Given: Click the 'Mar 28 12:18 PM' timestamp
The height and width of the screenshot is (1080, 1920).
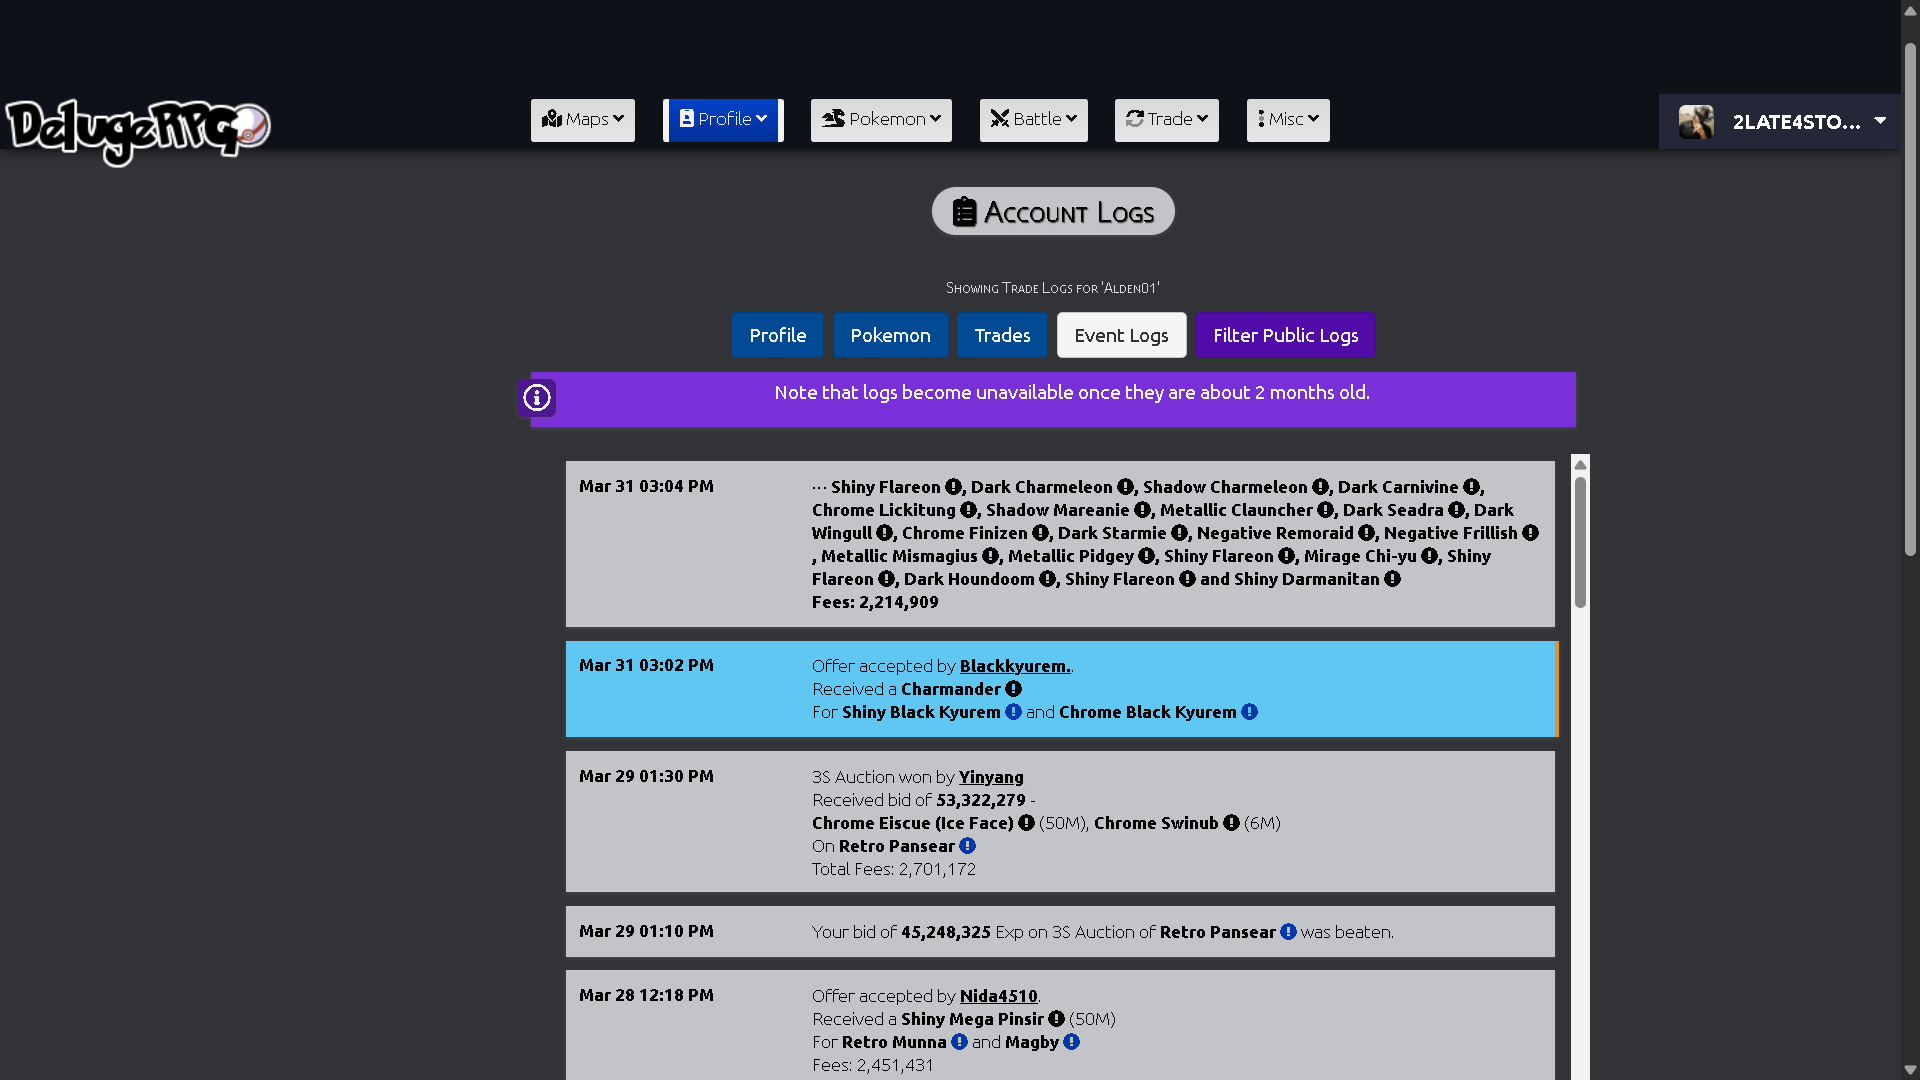Looking at the screenshot, I should [x=646, y=995].
